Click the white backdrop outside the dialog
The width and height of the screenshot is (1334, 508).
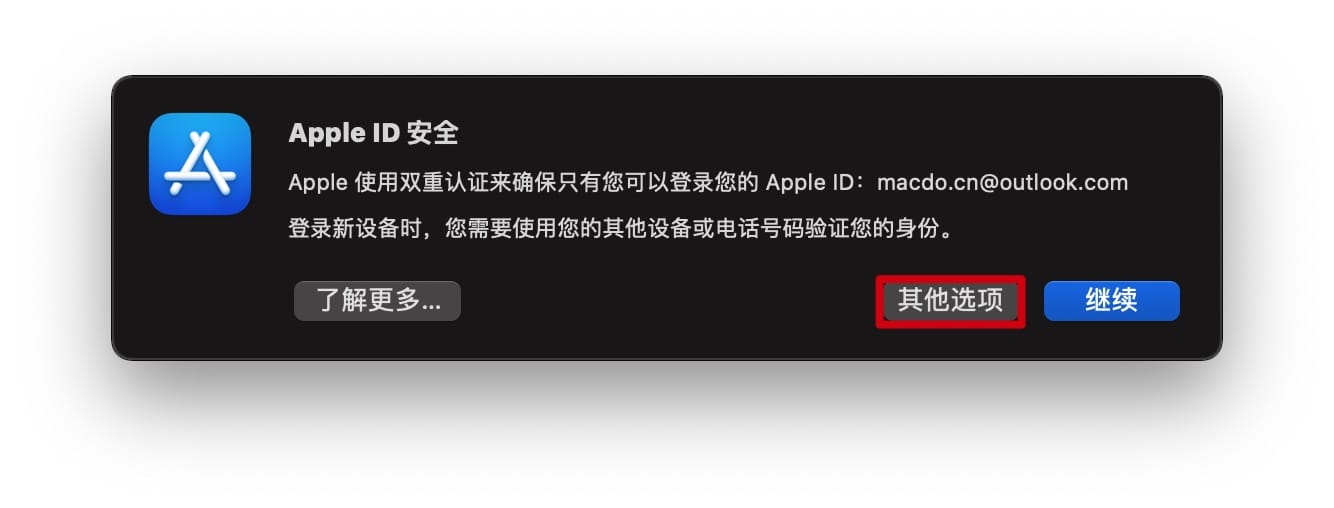click(667, 440)
